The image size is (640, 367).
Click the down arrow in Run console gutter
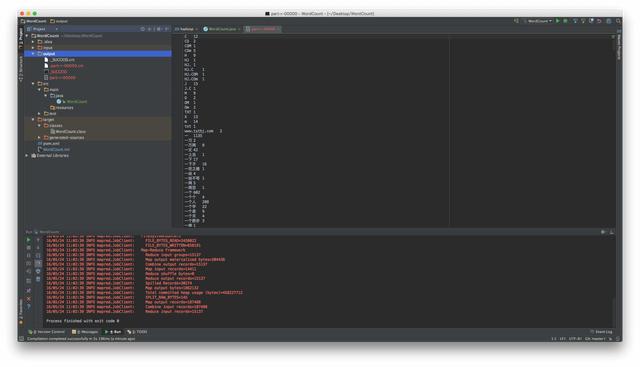(38, 248)
